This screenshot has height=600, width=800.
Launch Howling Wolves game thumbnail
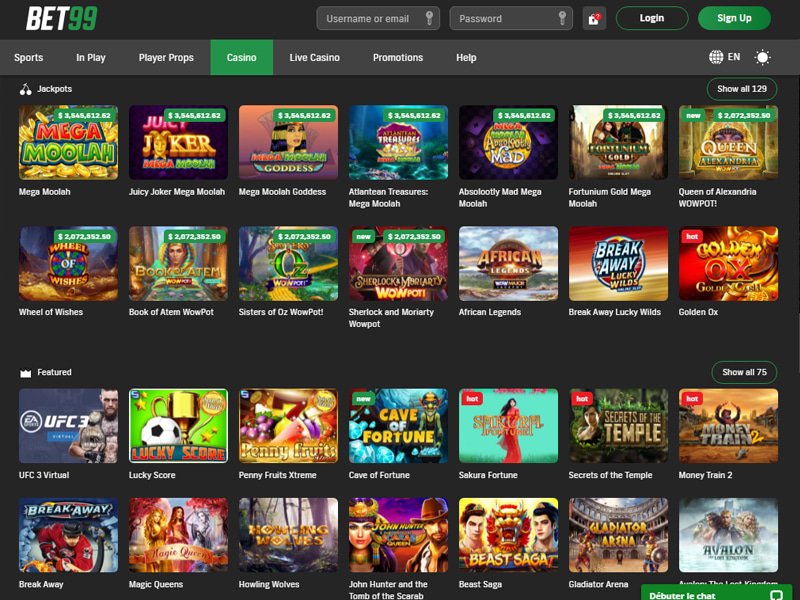point(288,535)
